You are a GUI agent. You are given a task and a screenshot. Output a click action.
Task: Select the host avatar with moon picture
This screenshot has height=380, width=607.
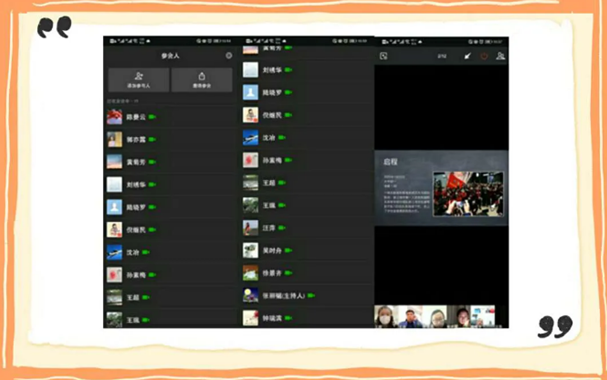[x=250, y=295]
